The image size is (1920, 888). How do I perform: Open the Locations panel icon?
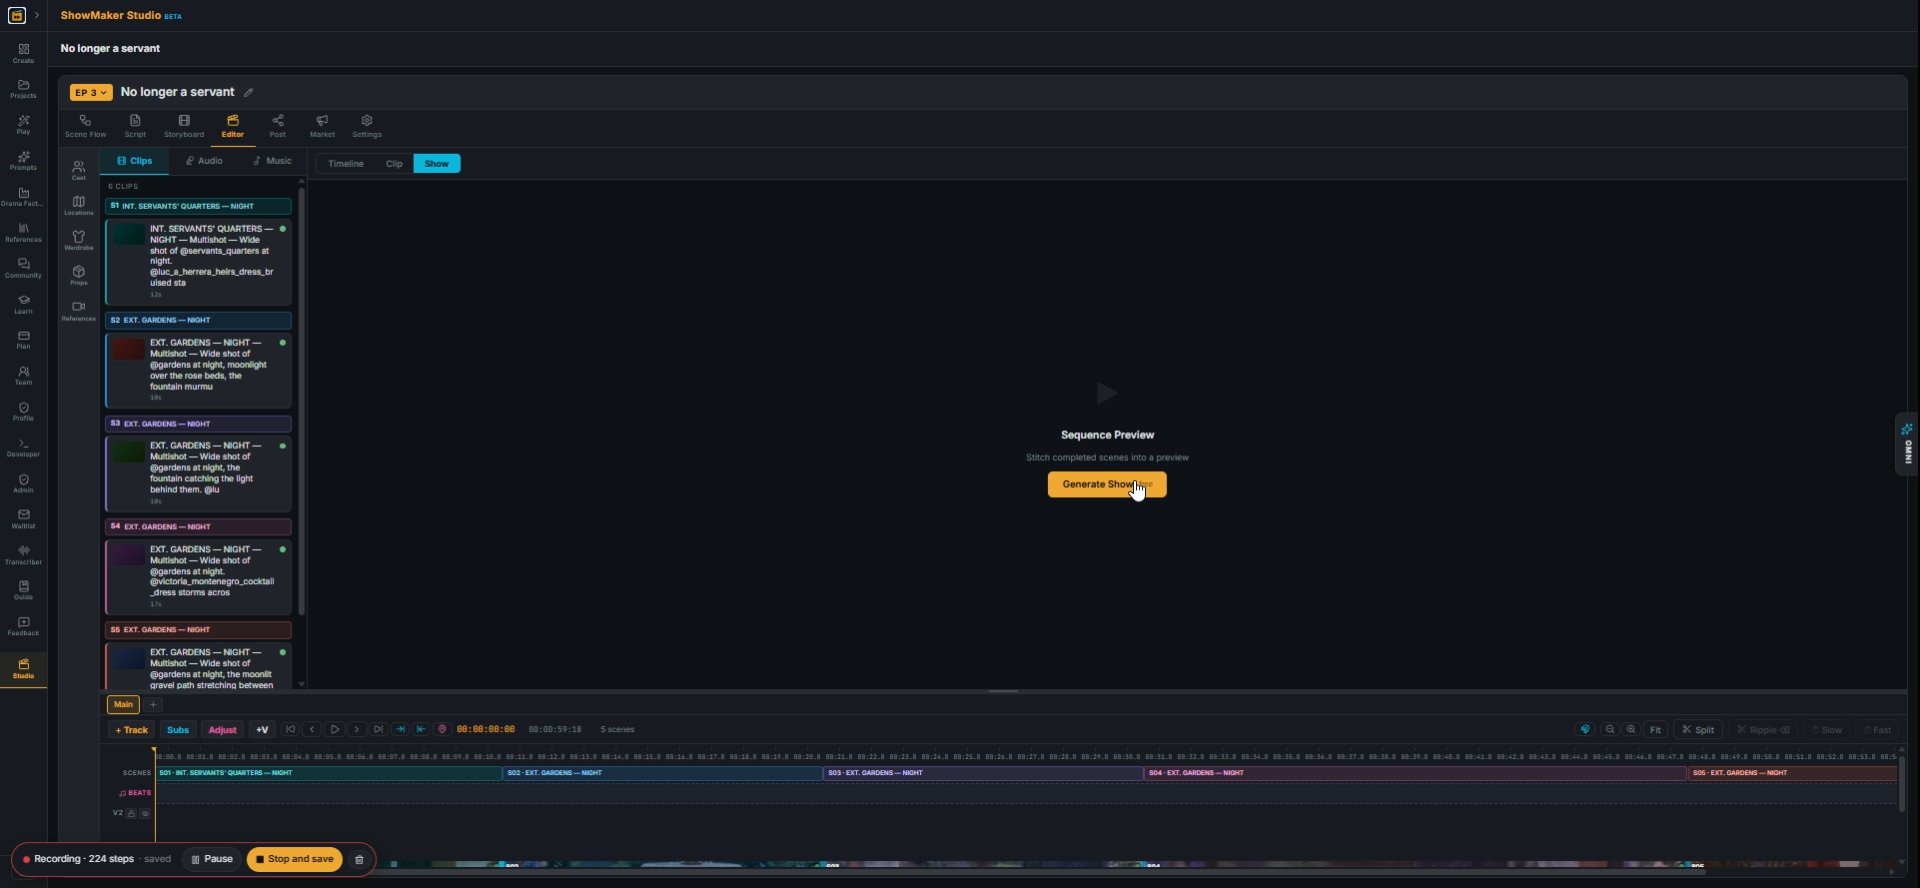point(78,205)
